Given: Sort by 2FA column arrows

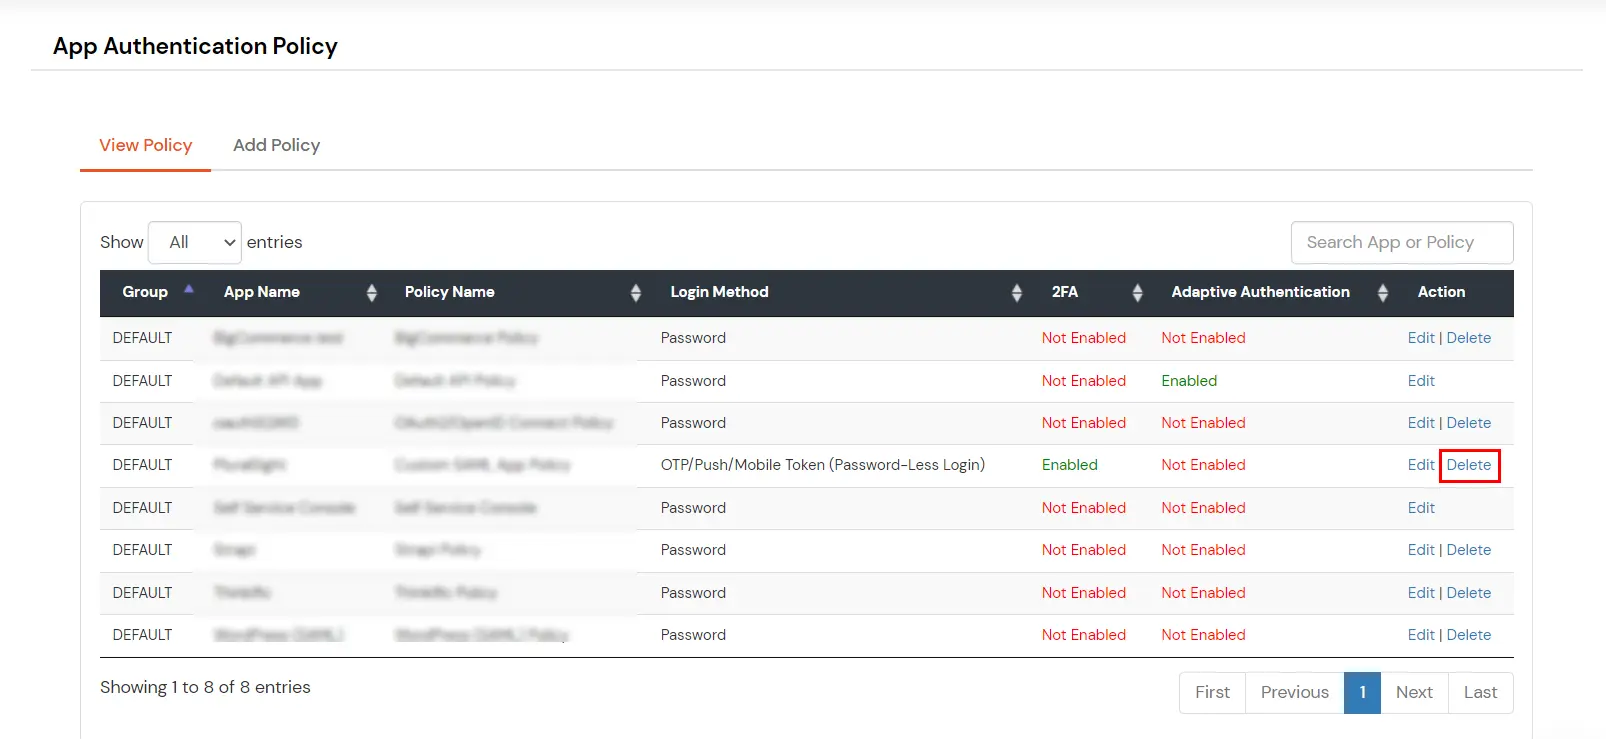Looking at the screenshot, I should (x=1137, y=292).
